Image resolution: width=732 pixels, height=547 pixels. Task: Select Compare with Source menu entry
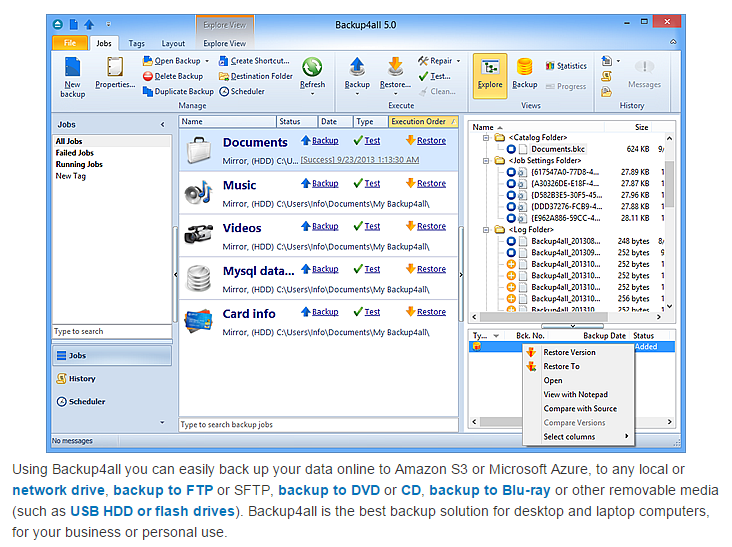(x=580, y=408)
